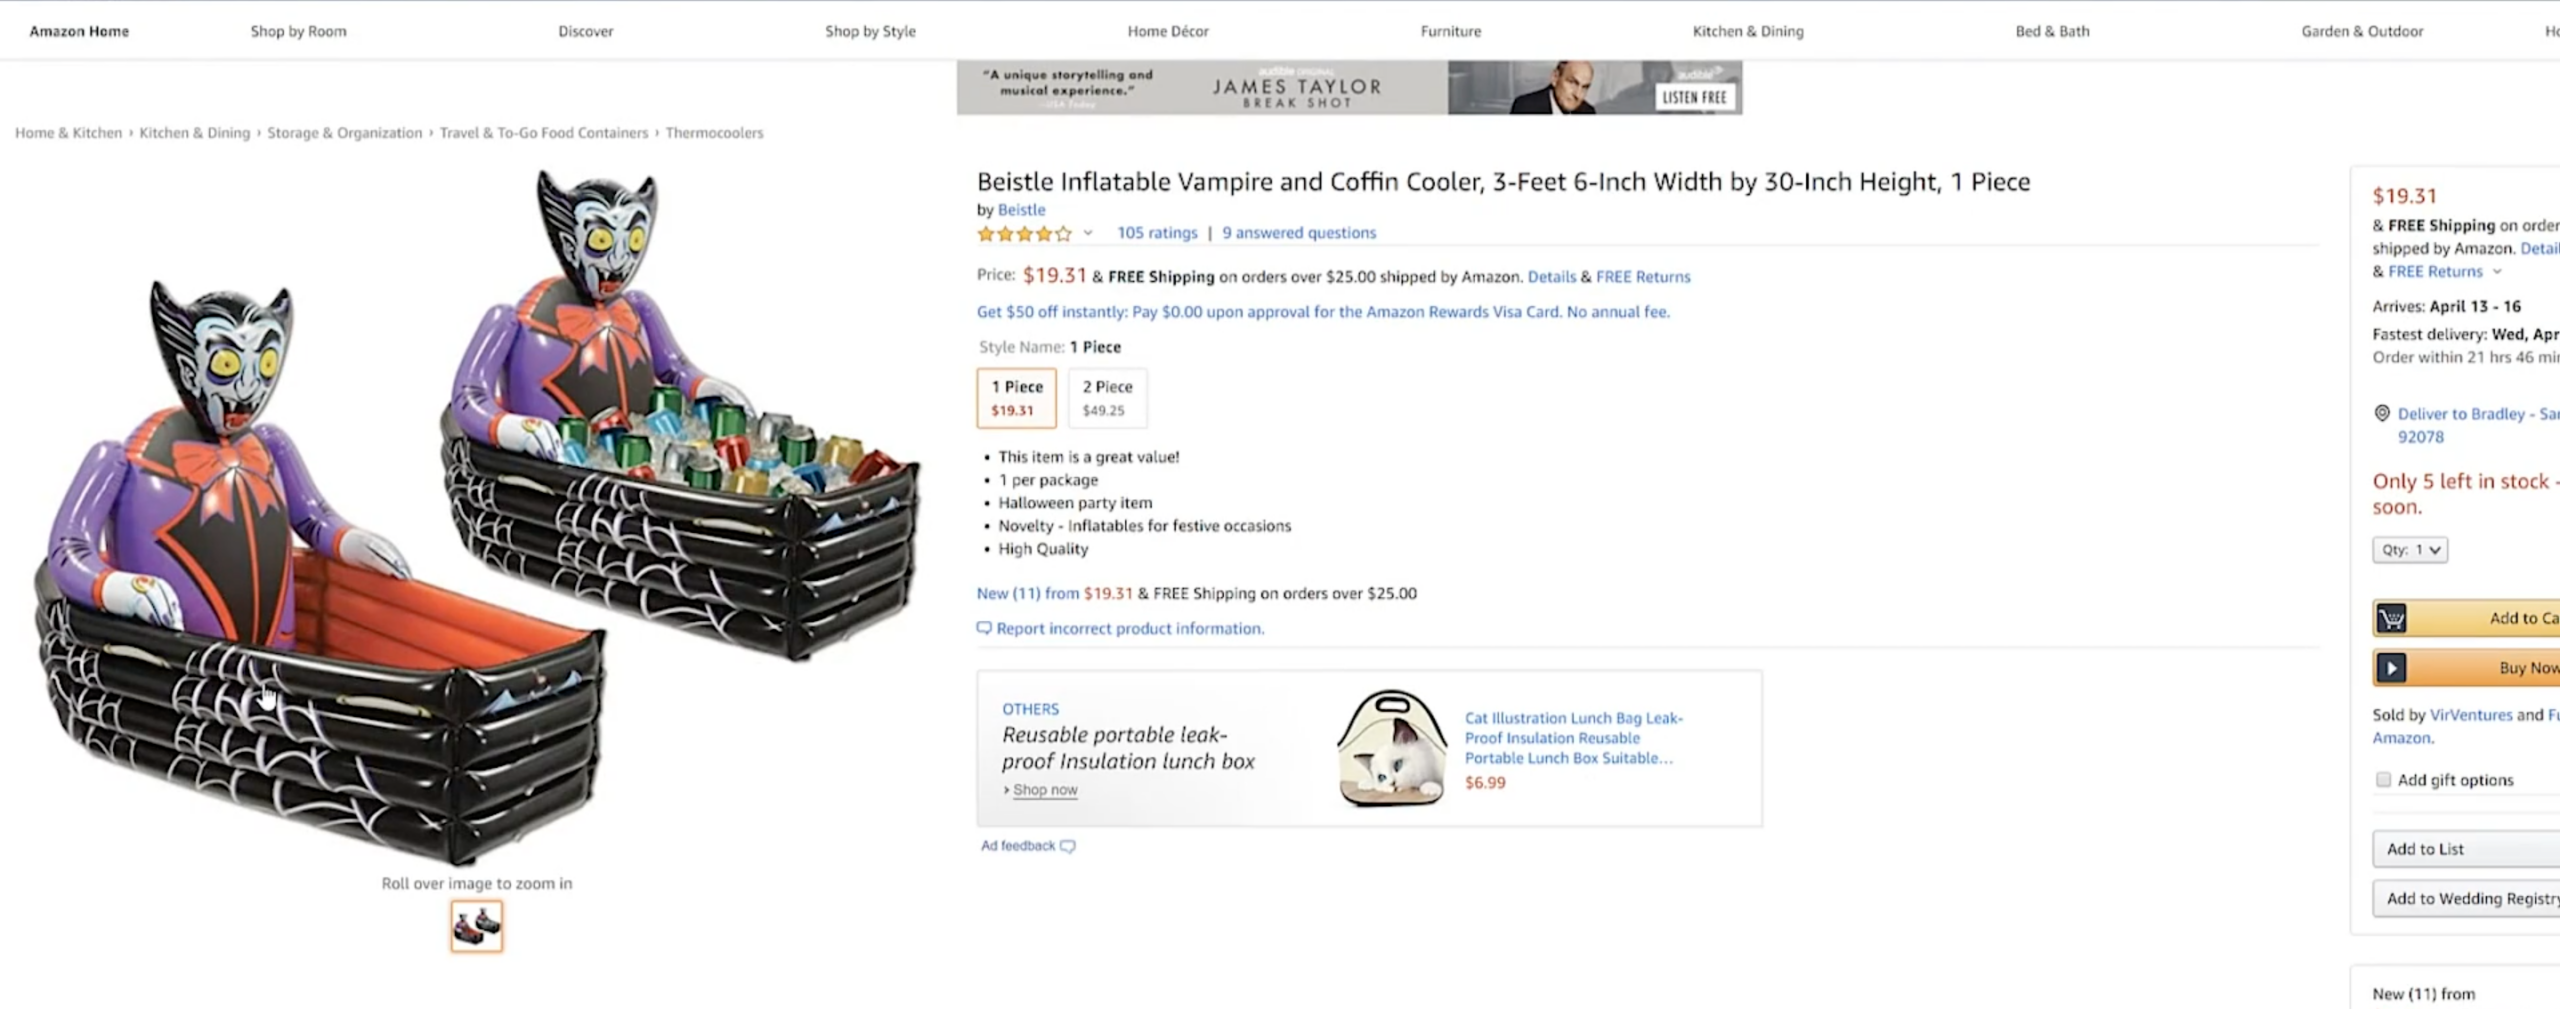Click the Report incorrect product information speech icon
This screenshot has width=2560, height=1009.
(984, 628)
